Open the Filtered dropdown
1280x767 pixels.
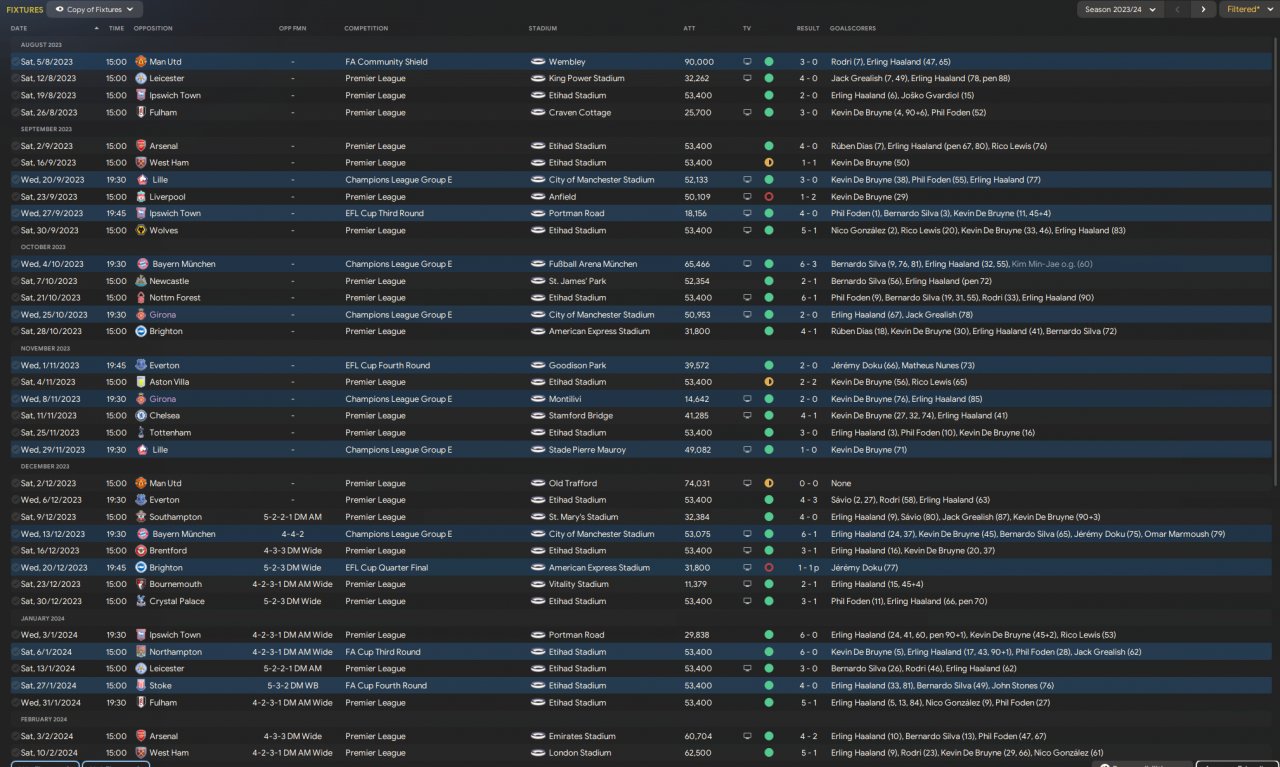[1248, 9]
